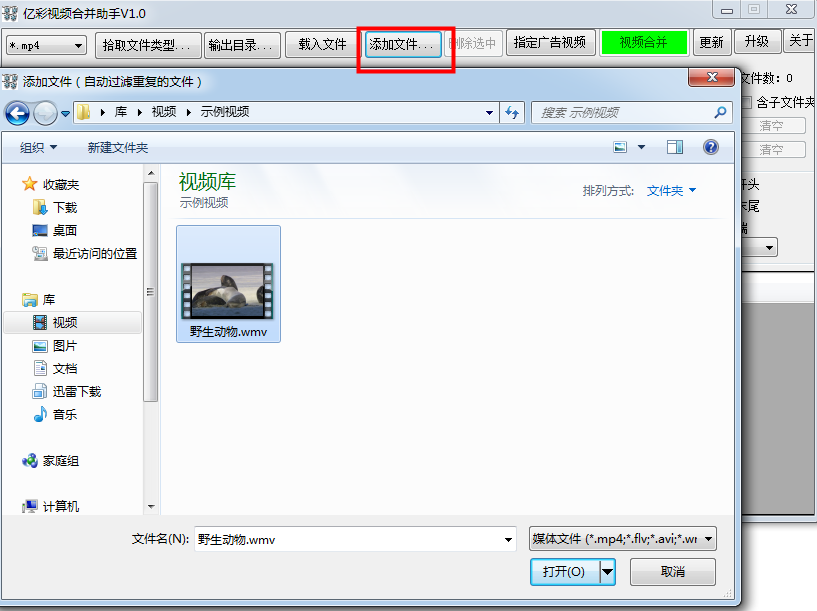Open the help question mark icon

coord(711,147)
